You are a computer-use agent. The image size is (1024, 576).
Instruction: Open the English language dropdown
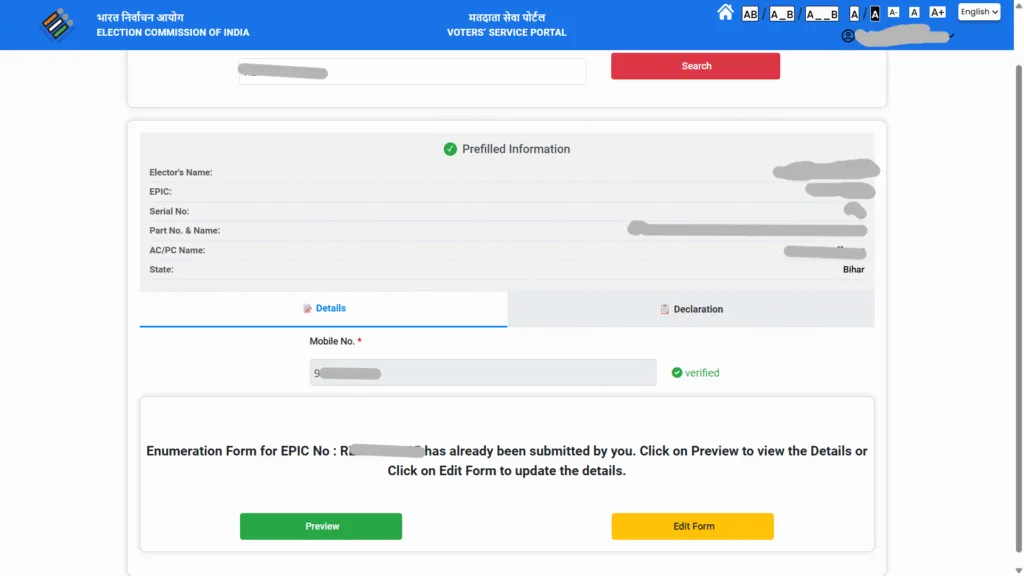[978, 12]
